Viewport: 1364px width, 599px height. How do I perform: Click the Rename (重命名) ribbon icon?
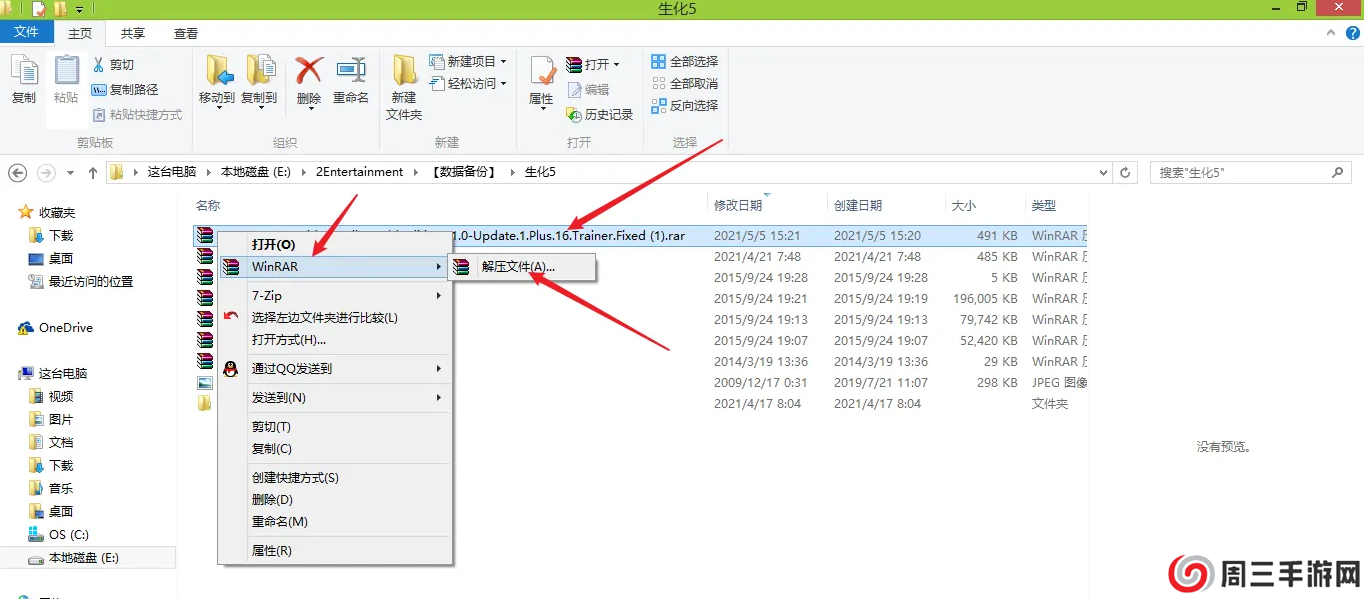coord(351,72)
